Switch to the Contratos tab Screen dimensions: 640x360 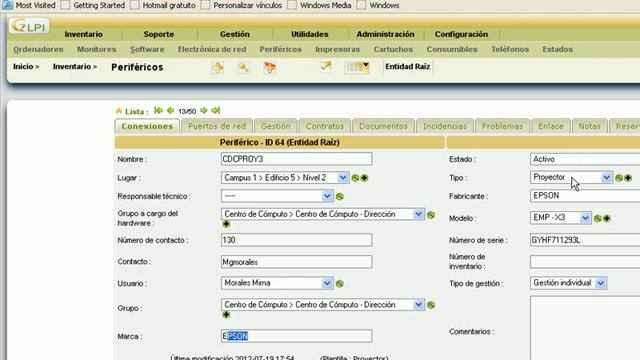(x=325, y=126)
